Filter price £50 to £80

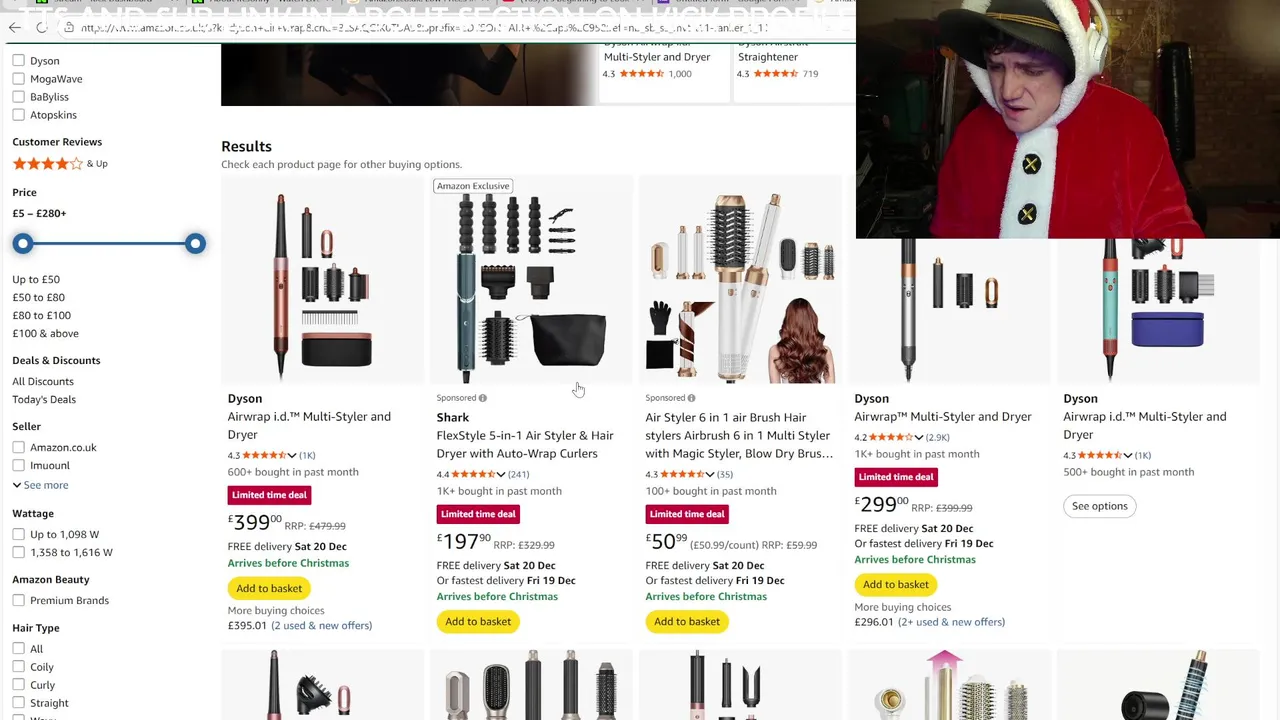[38, 297]
